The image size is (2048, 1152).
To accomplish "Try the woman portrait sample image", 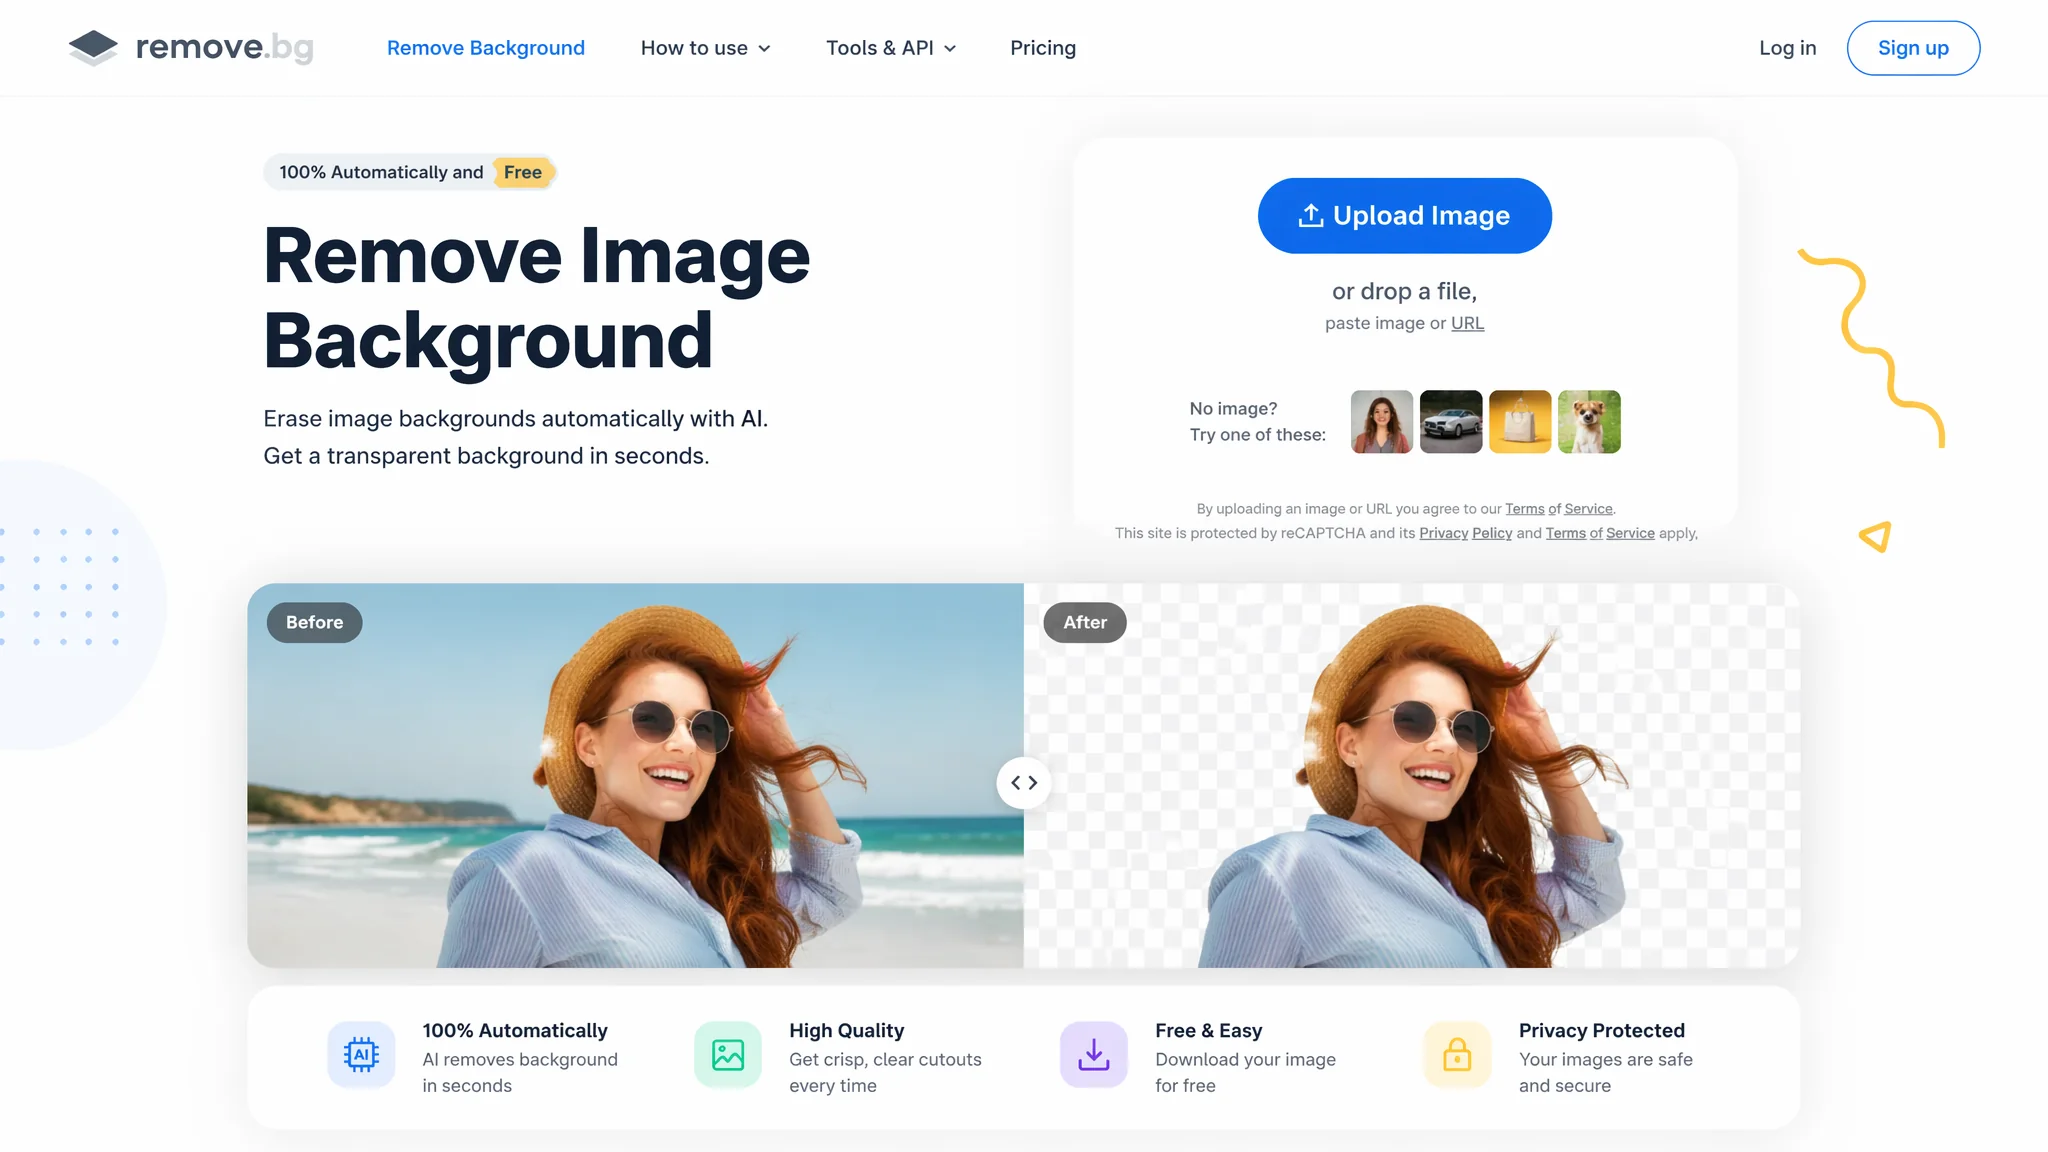I will [1382, 422].
